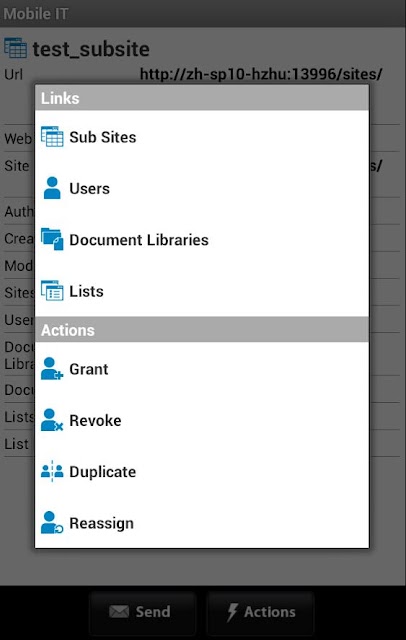
Task: Click the test_subsite site icon
Action: point(16,48)
